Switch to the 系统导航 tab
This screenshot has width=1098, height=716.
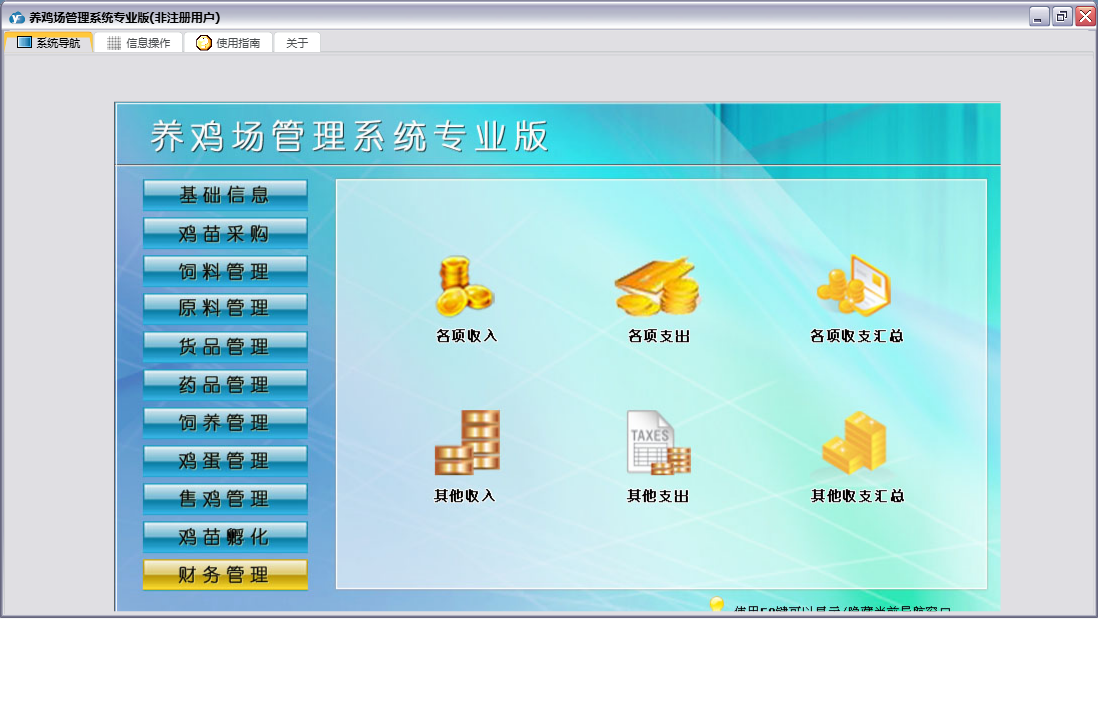[48, 43]
